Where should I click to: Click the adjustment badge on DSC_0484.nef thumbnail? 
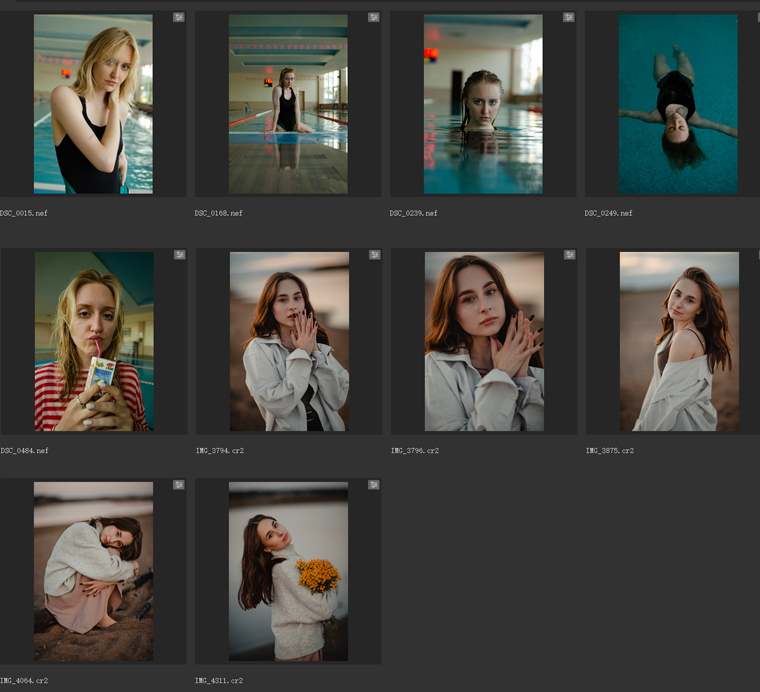click(180, 255)
